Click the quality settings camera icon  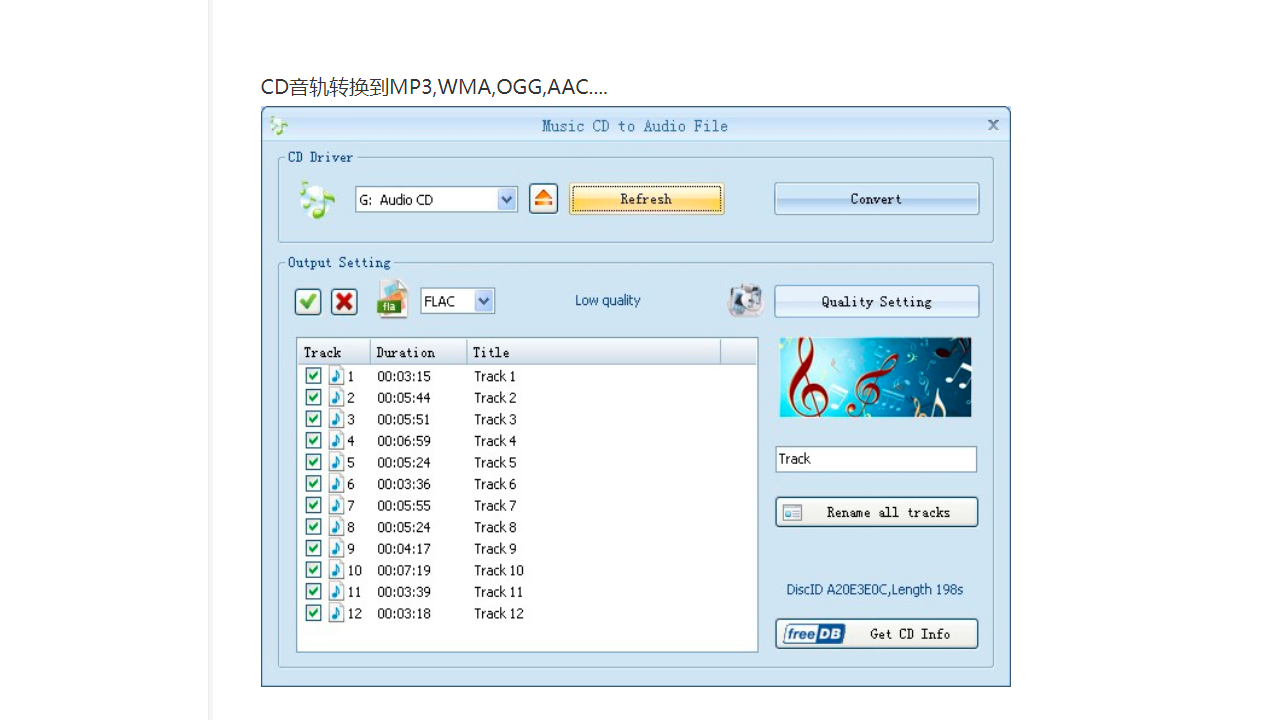745,301
